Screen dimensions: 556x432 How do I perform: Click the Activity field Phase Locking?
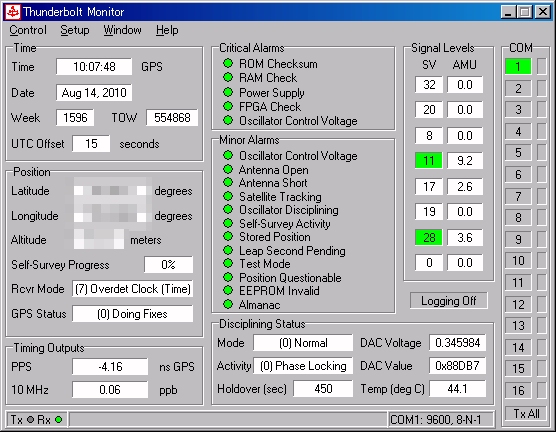point(303,366)
